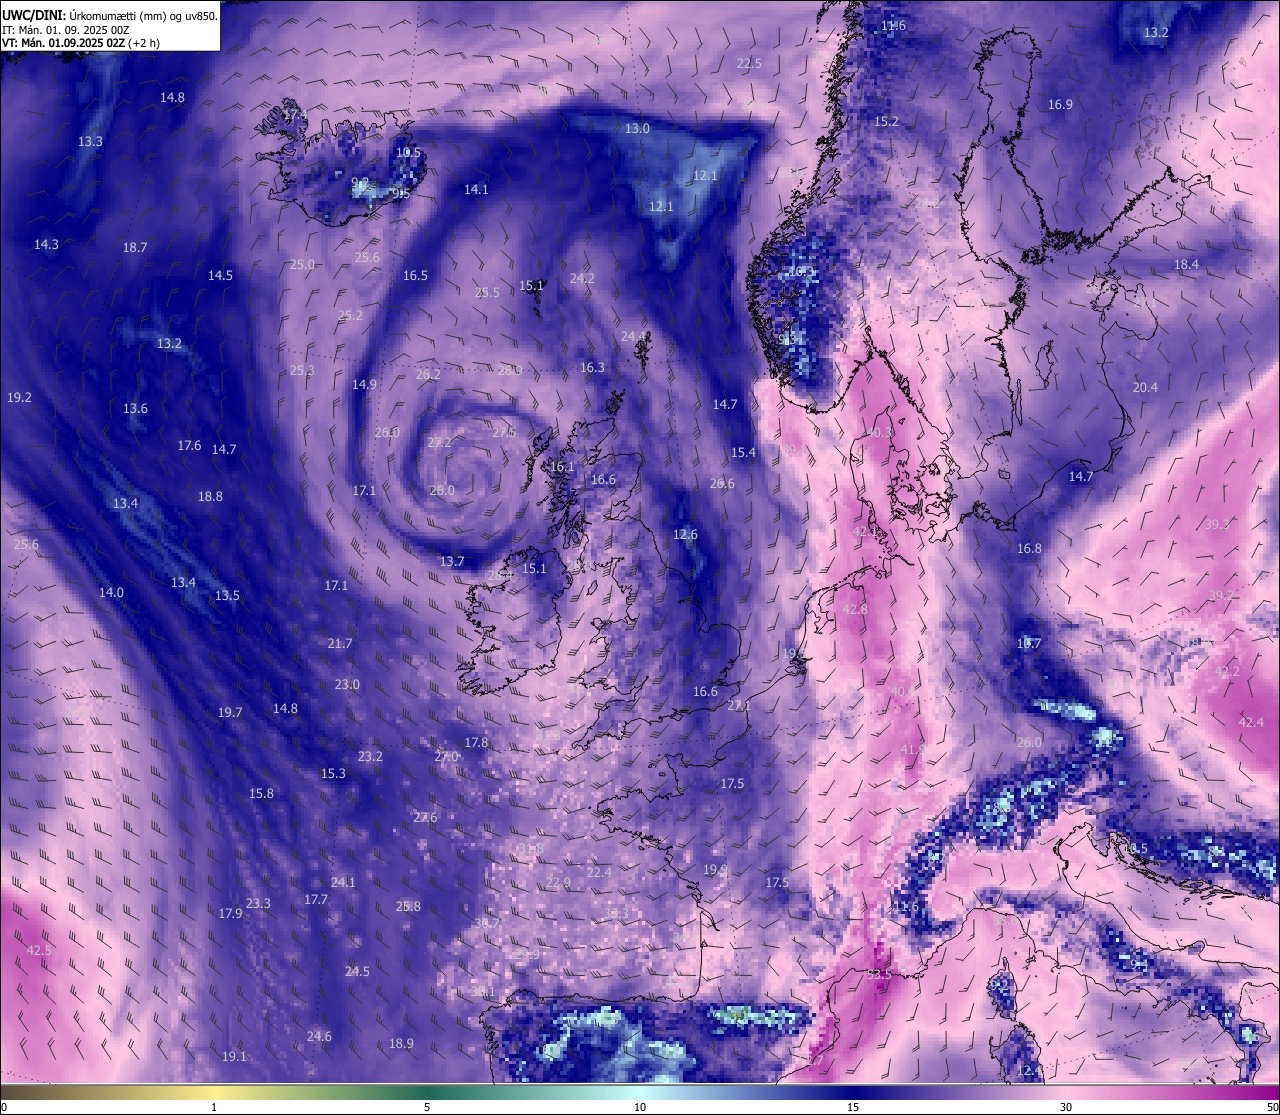Screen dimensions: 1280x1115
Task: Click the 27.5 value label
Action: 504,432
